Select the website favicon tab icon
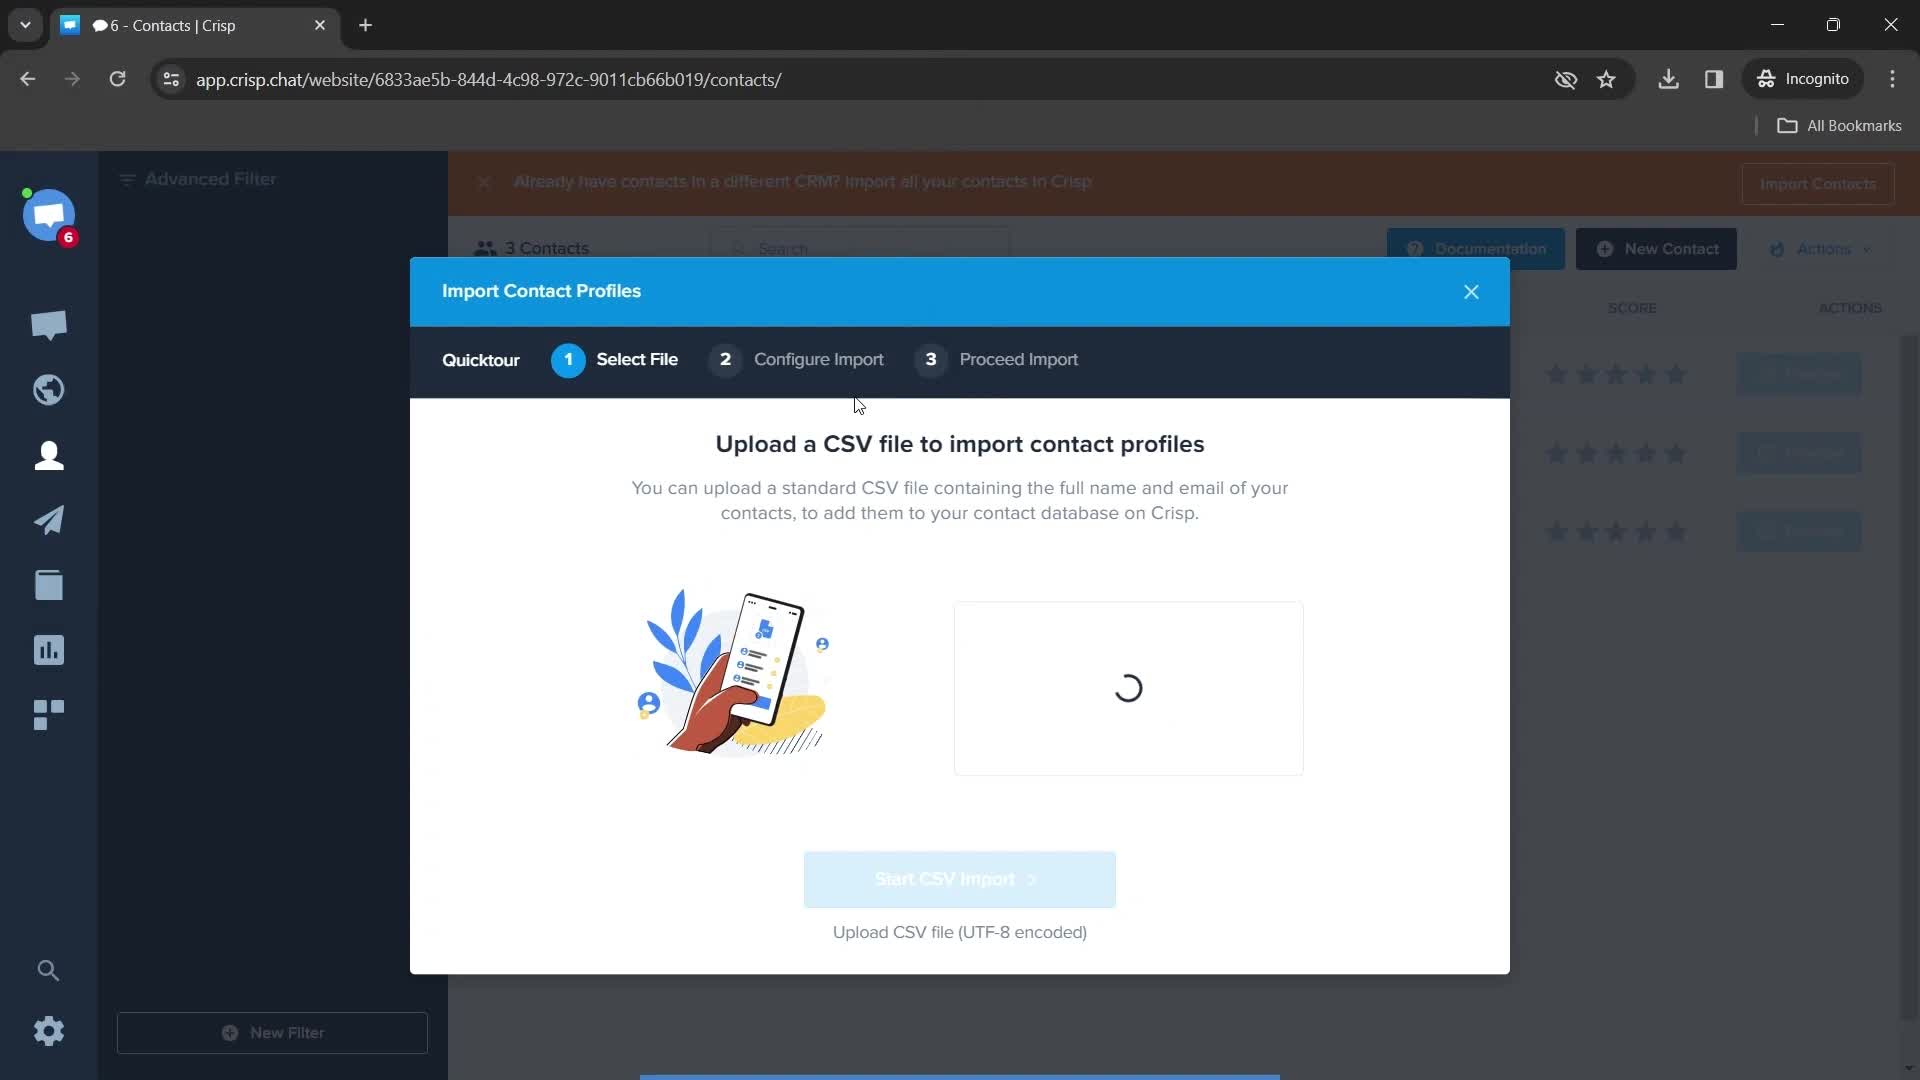This screenshot has height=1080, width=1920. coord(71,25)
